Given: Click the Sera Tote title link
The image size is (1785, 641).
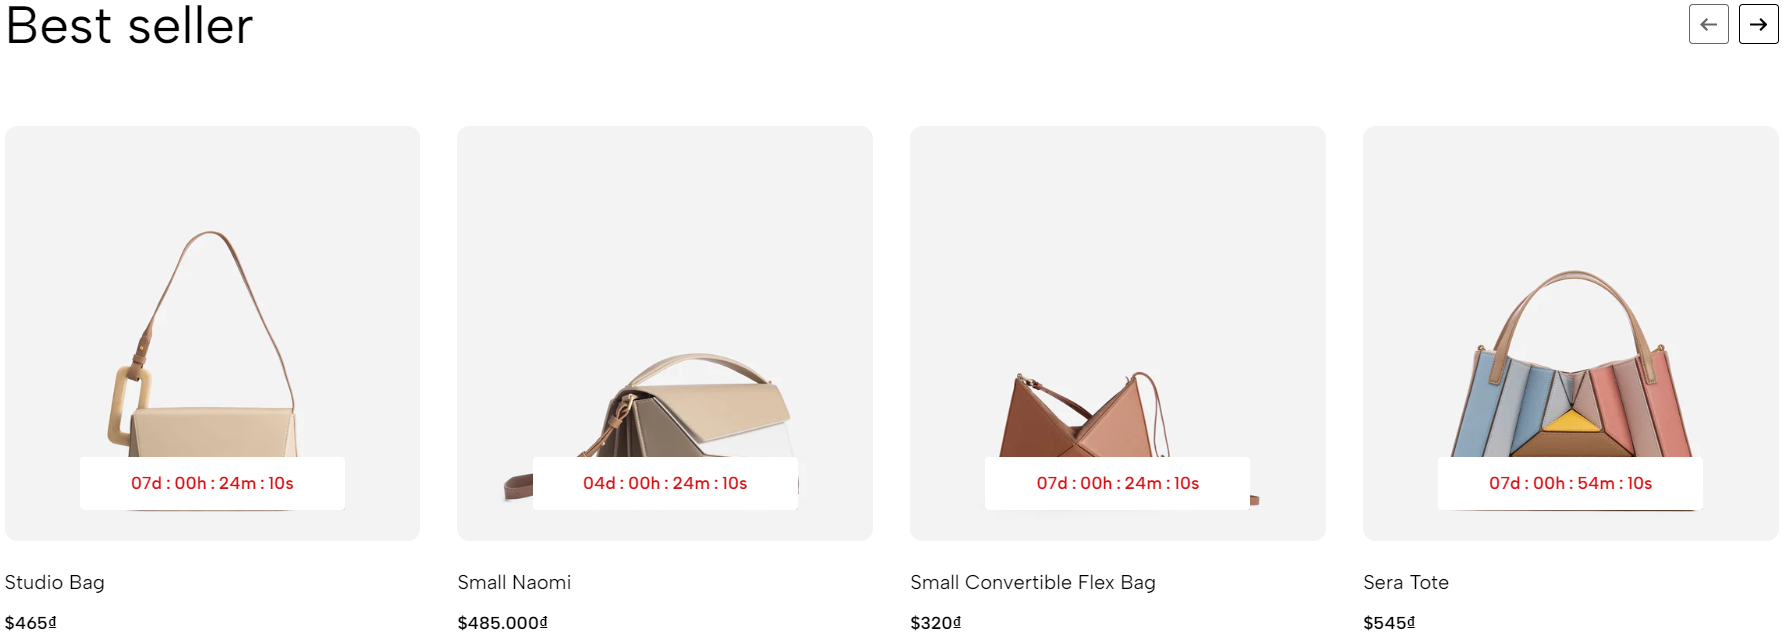Looking at the screenshot, I should click(x=1406, y=583).
